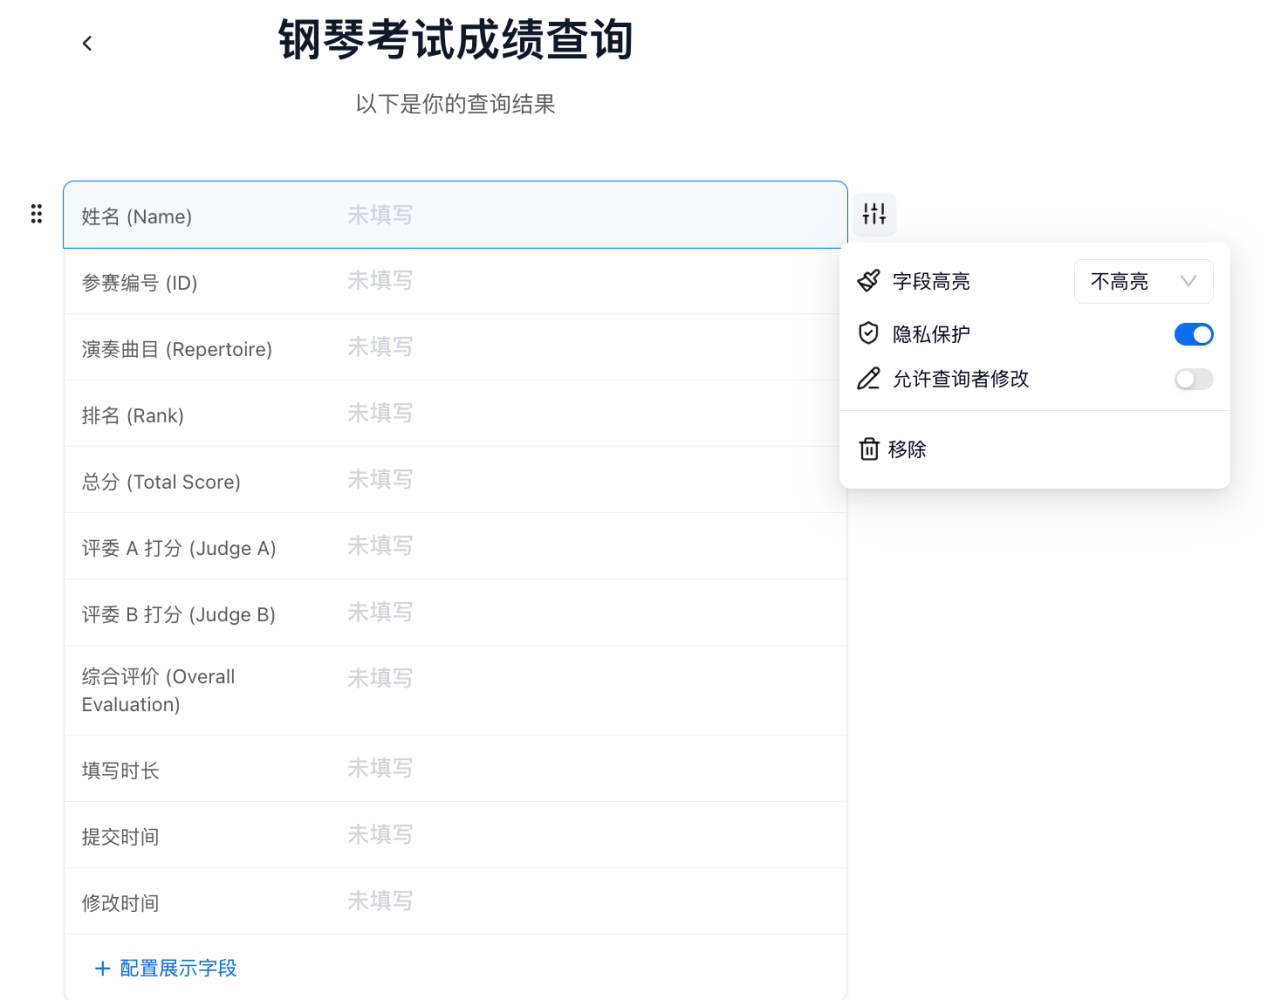Click the plus icon before 配置展示字段
The height and width of the screenshot is (1000, 1267).
[102, 968]
